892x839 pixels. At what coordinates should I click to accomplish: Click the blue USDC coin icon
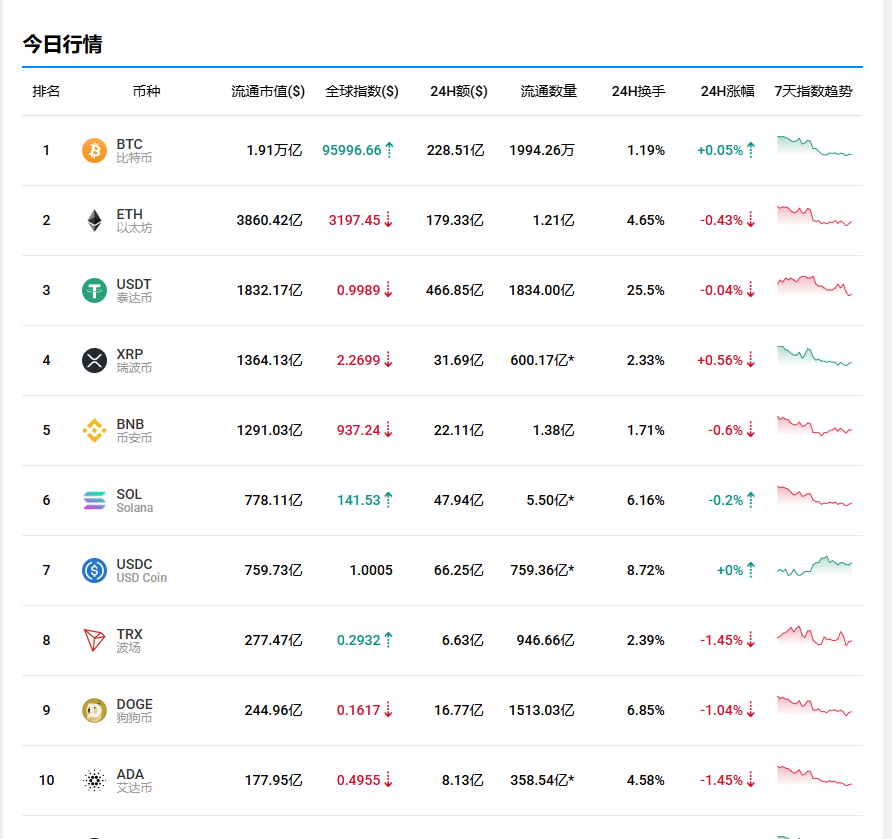(x=94, y=571)
